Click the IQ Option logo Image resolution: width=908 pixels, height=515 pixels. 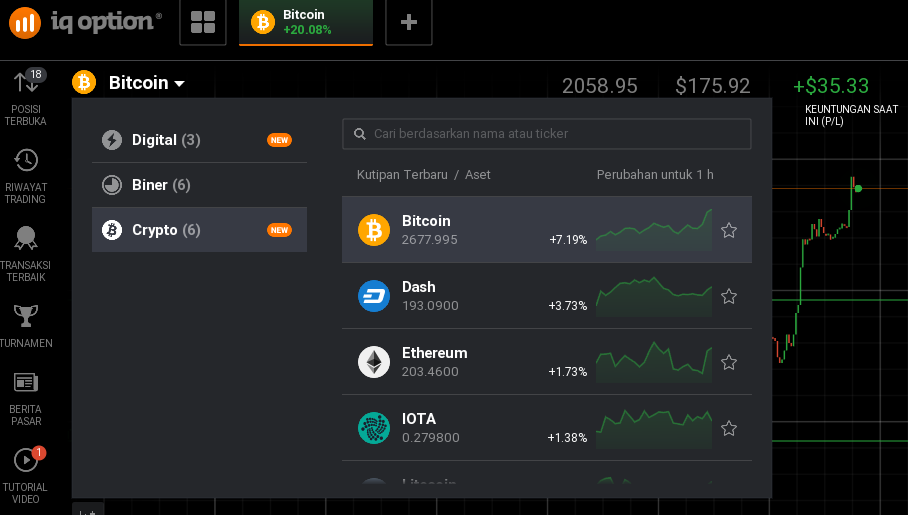point(85,23)
